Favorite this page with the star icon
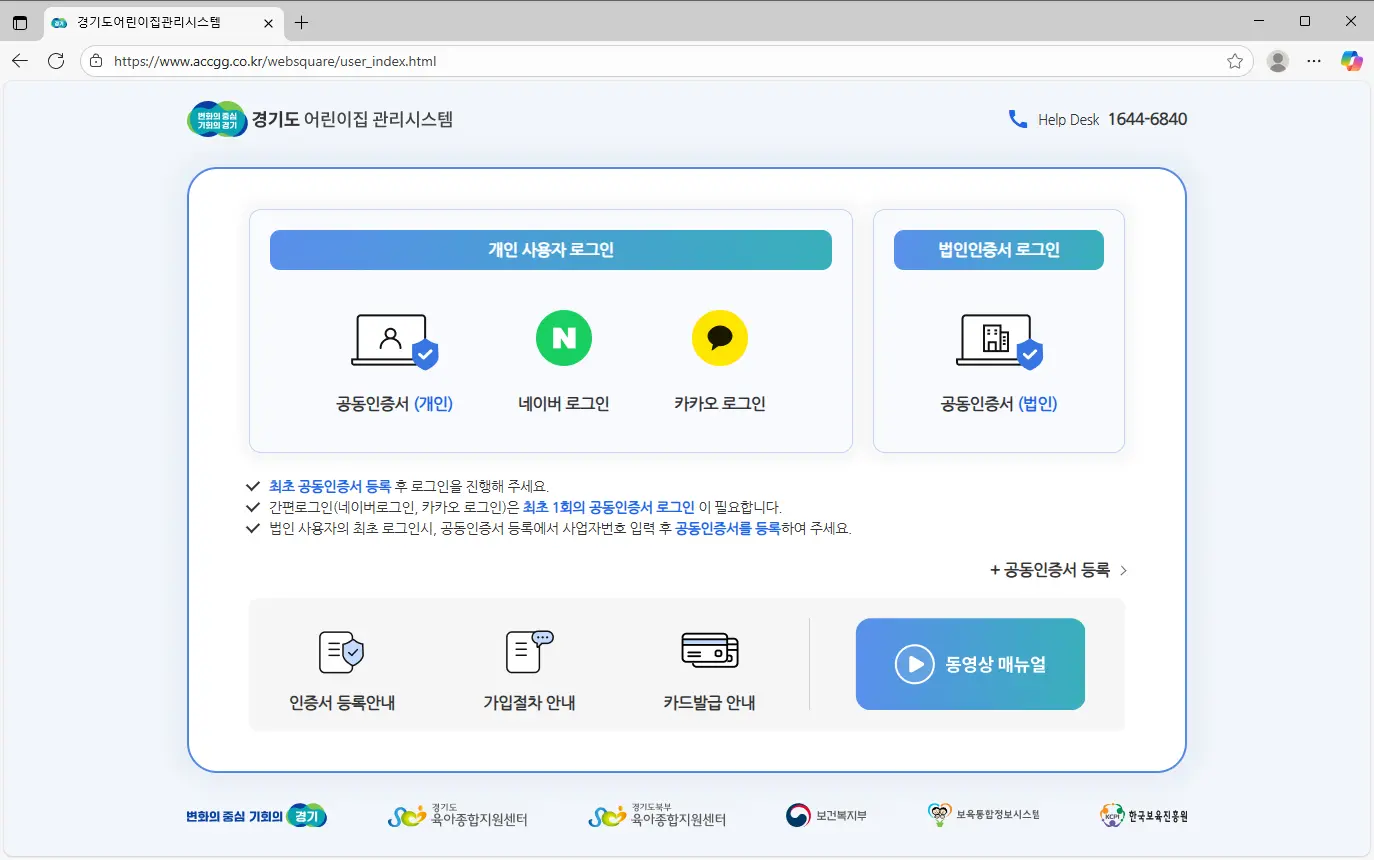The image size is (1374, 860). click(x=1235, y=61)
